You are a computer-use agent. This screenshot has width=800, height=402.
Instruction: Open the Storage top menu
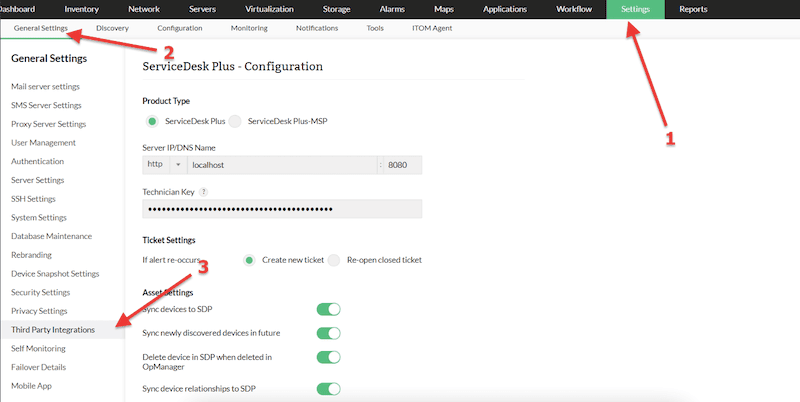click(x=337, y=9)
